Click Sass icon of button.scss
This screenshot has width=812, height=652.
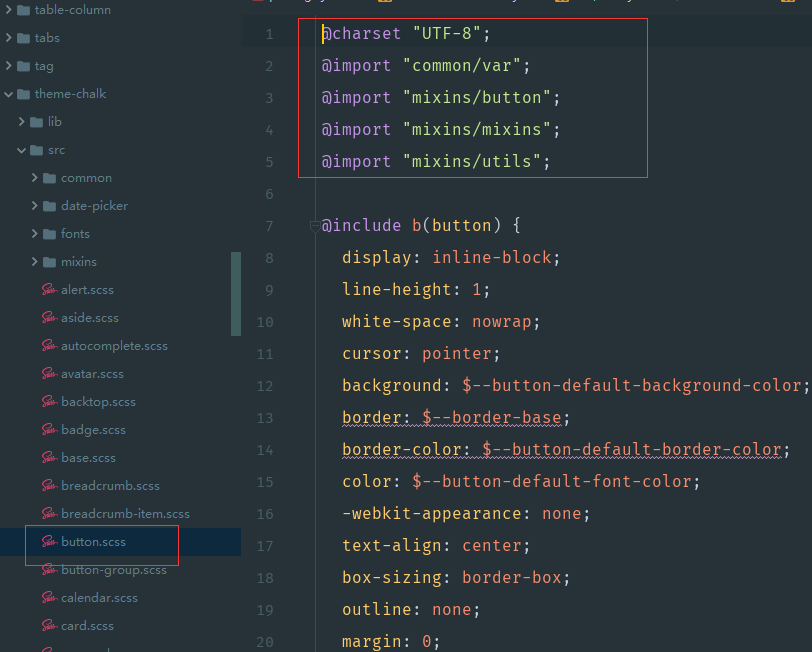tap(49, 541)
